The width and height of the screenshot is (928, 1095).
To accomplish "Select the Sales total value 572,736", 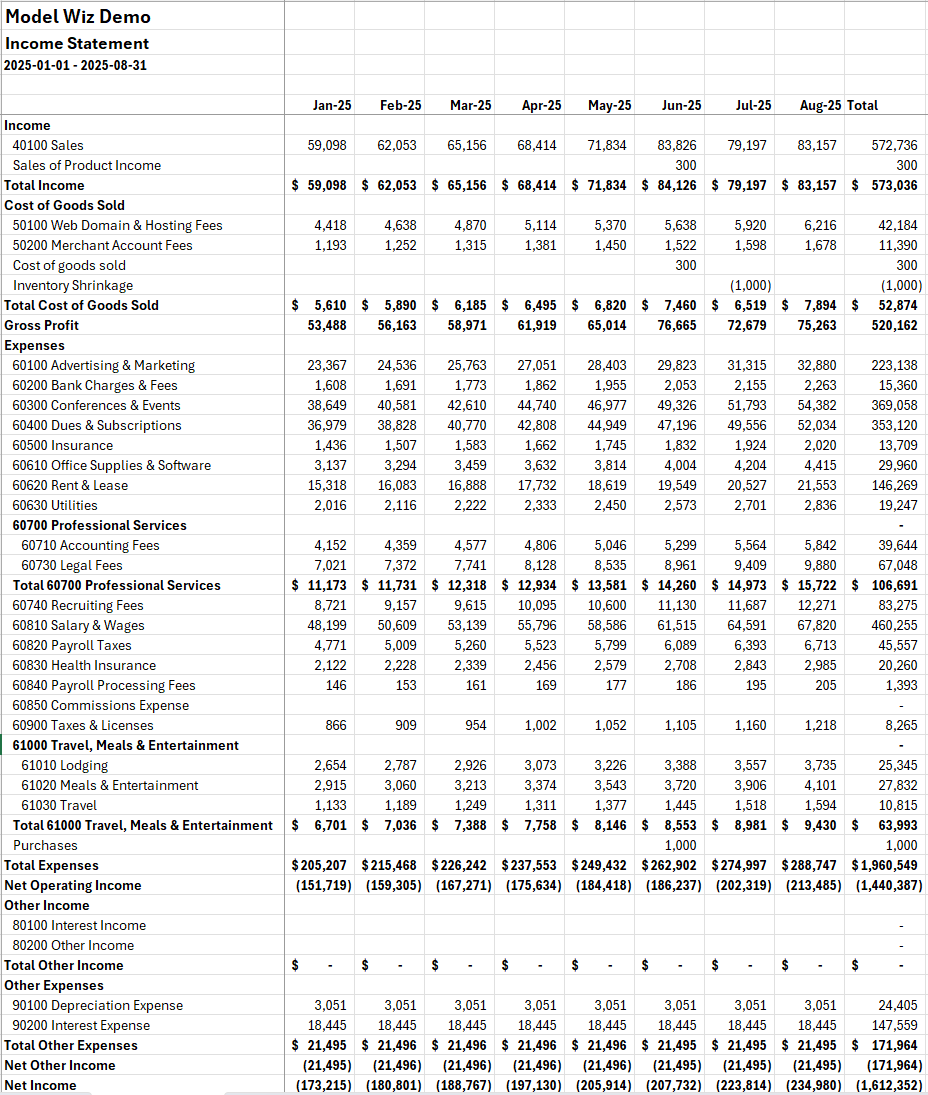I will point(894,145).
